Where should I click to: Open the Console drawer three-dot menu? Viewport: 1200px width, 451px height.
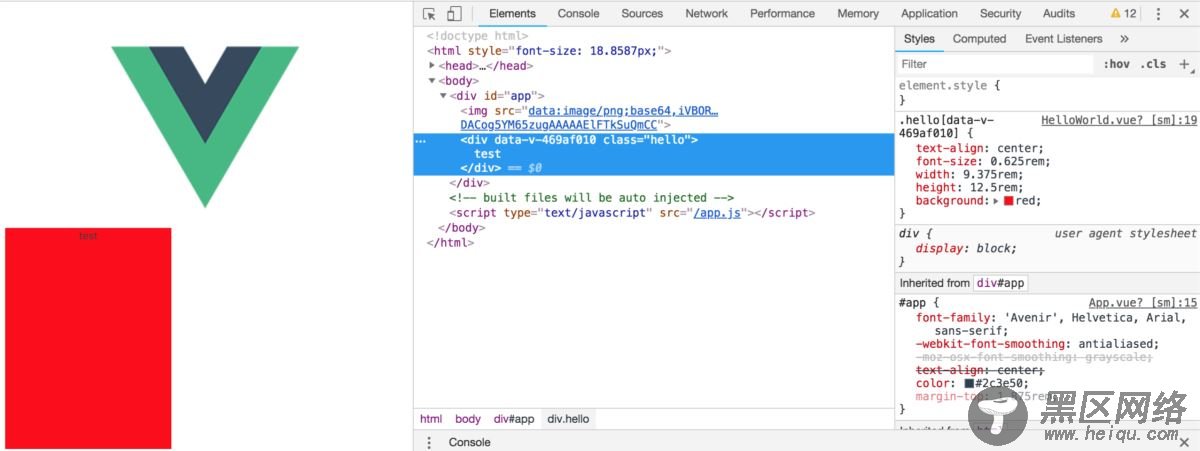[429, 442]
